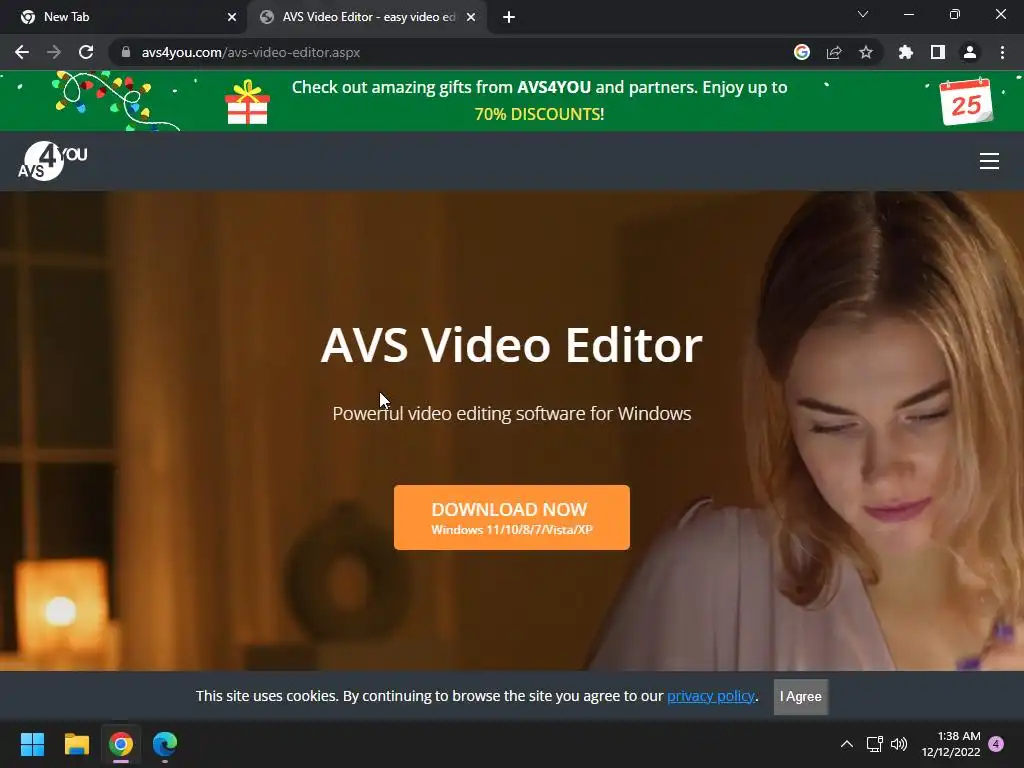Open File Explorer from taskbar
Image resolution: width=1024 pixels, height=768 pixels.
pyautogui.click(x=76, y=744)
